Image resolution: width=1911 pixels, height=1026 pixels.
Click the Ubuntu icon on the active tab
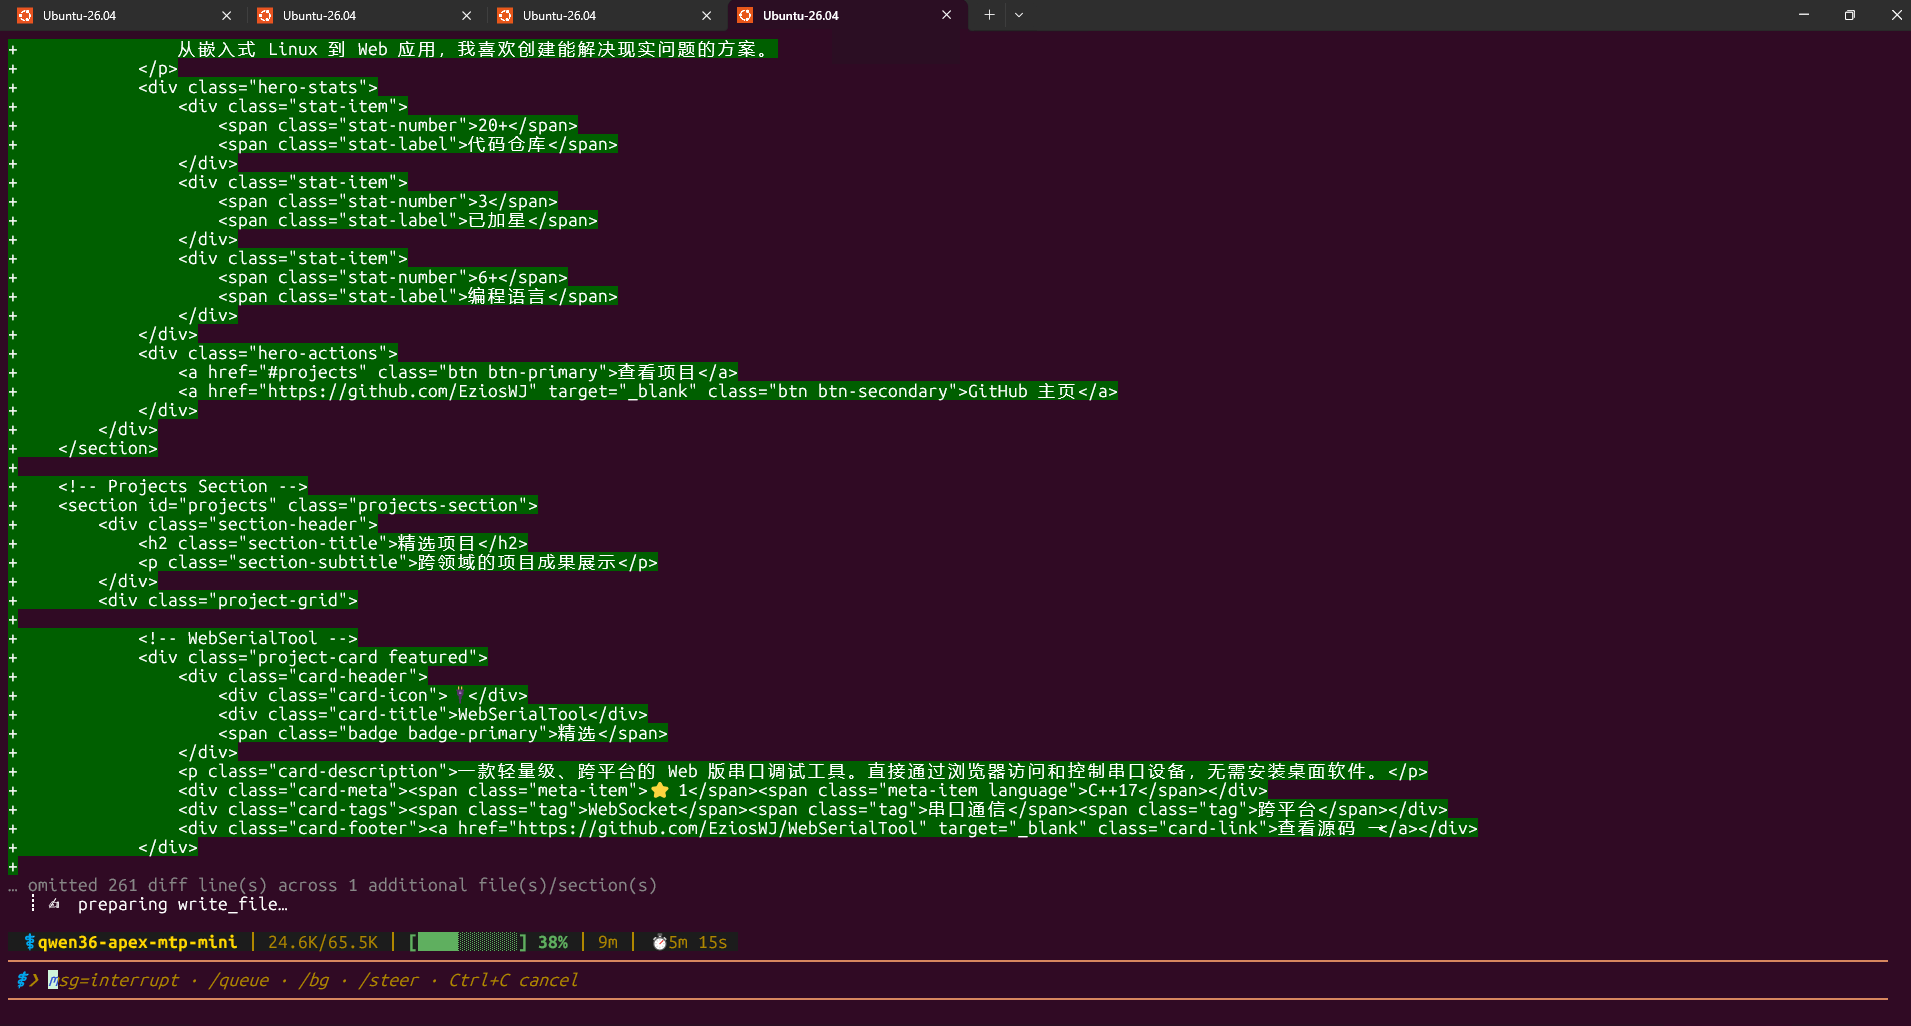tap(745, 15)
